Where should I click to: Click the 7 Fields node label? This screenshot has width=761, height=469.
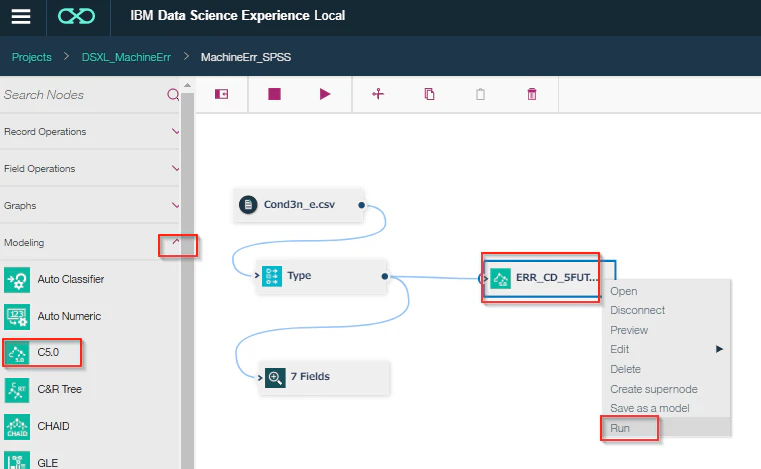(310, 377)
